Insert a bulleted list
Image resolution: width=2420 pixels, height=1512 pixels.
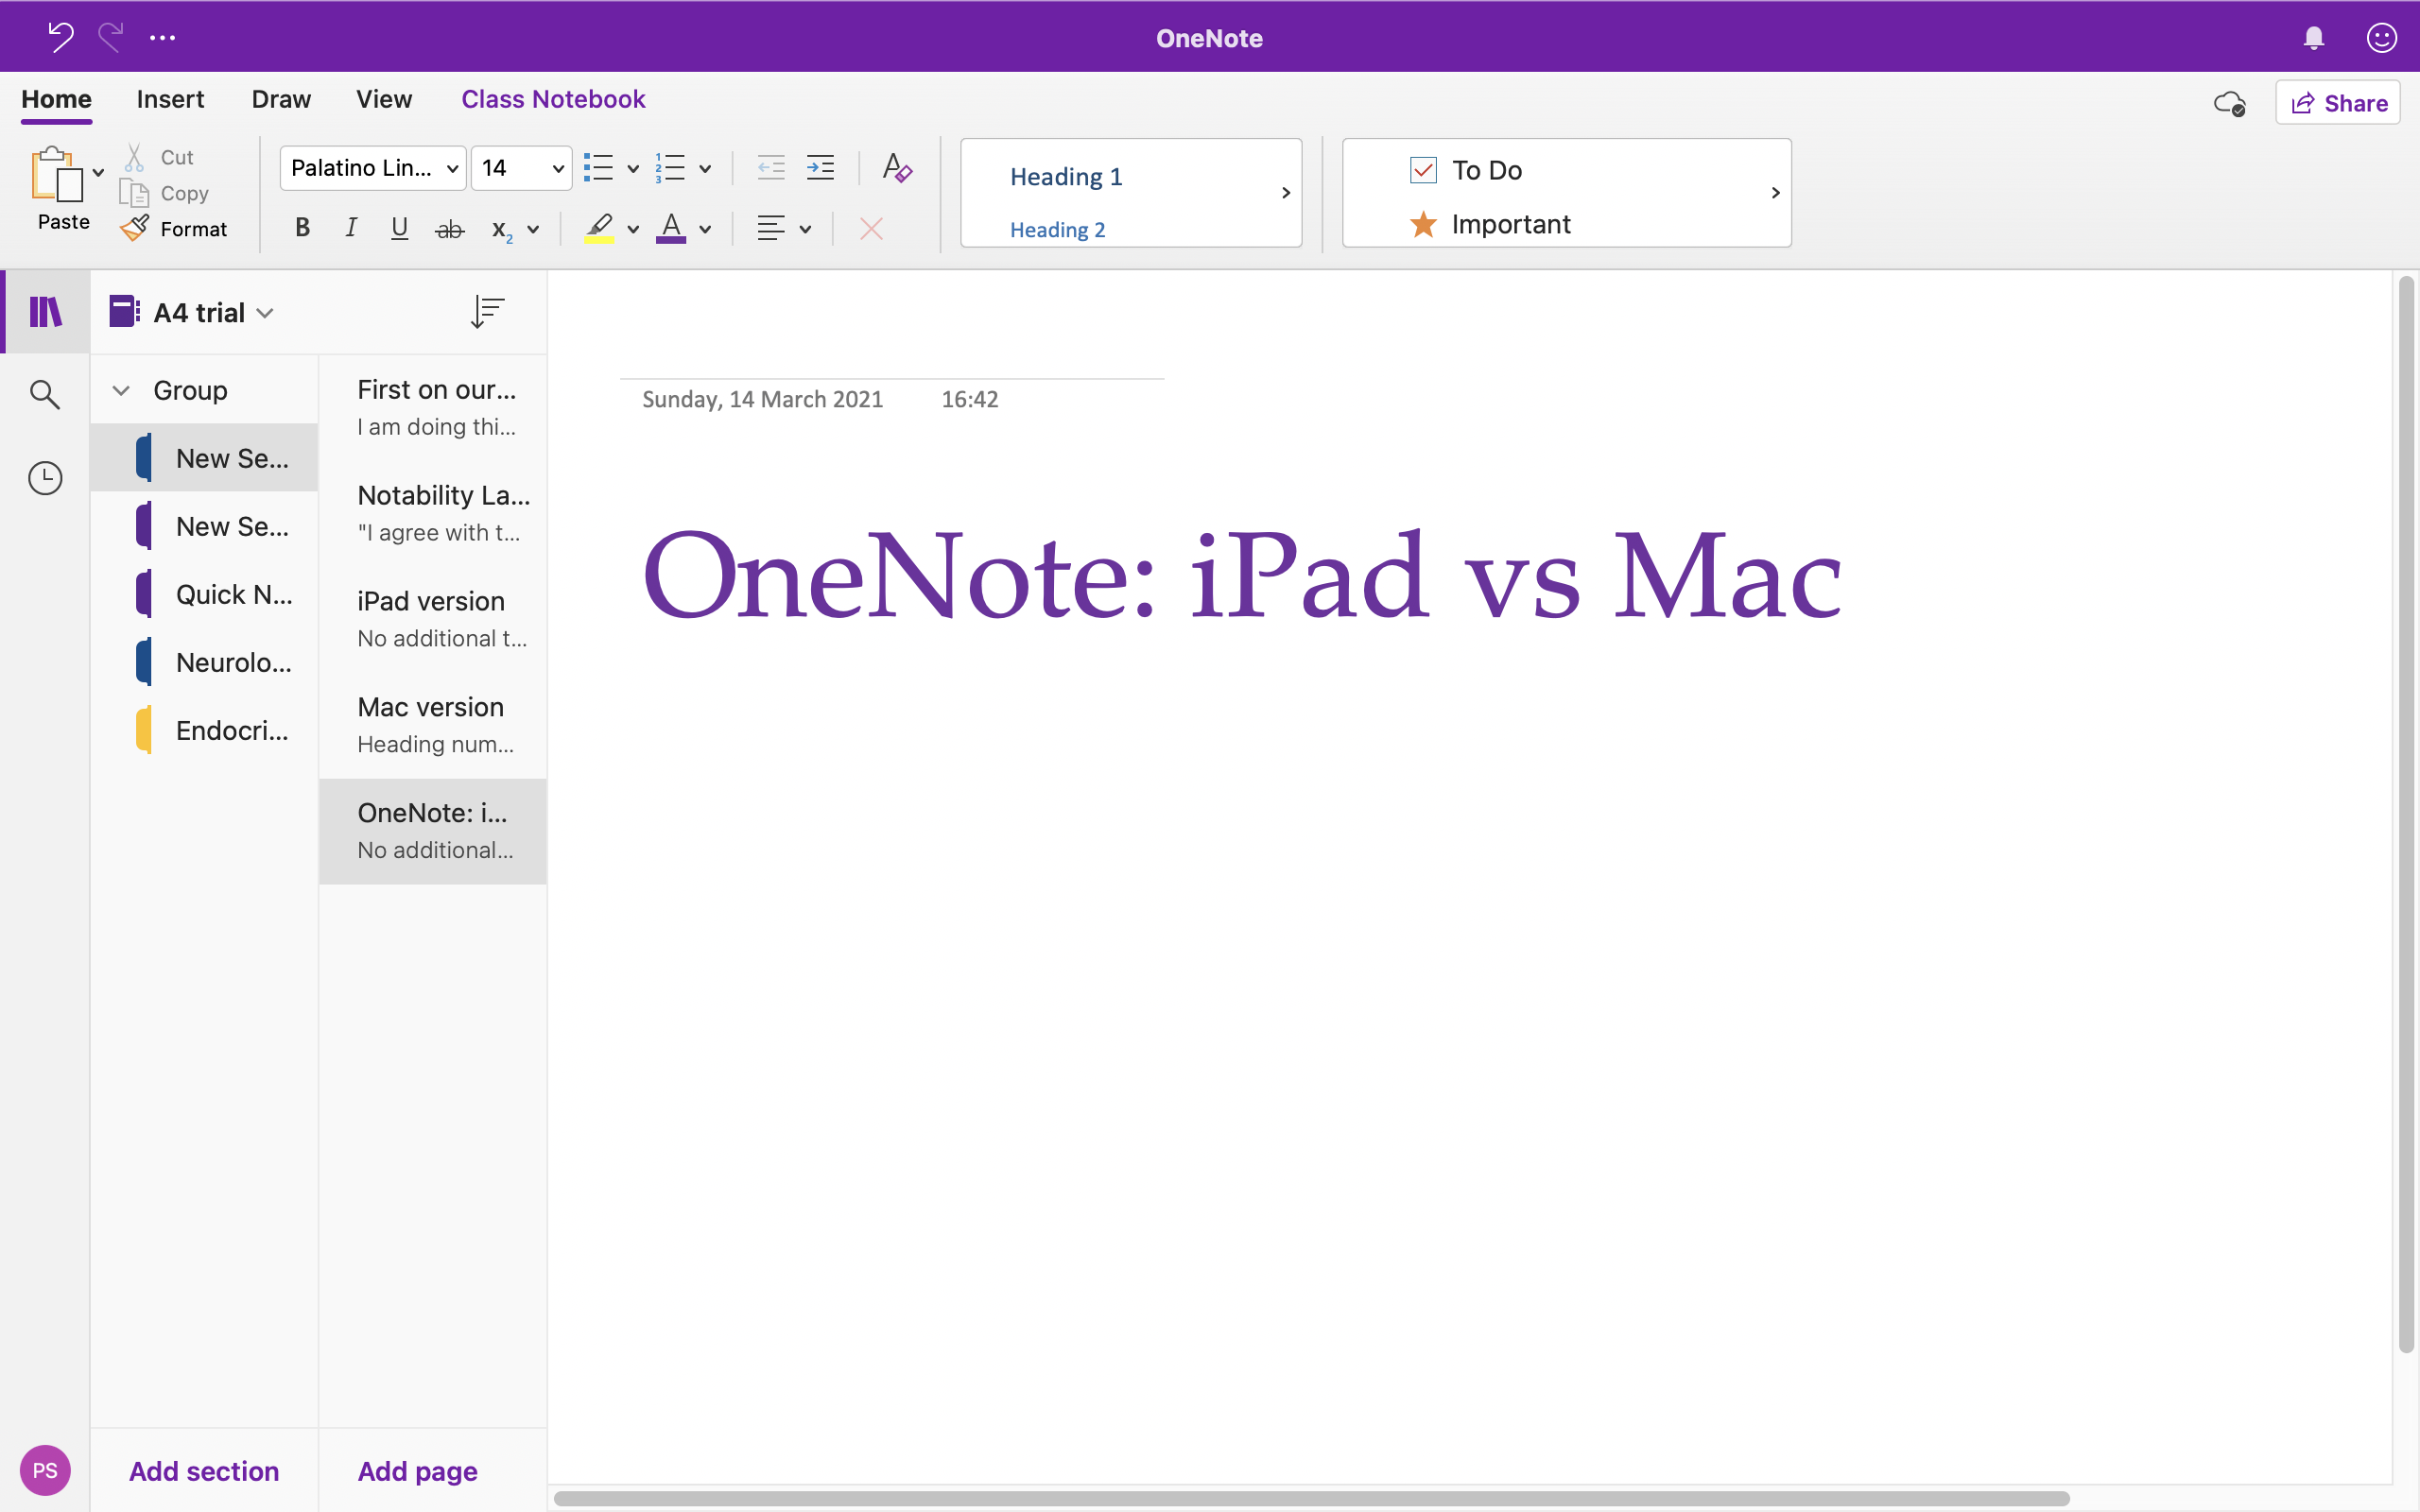598,168
